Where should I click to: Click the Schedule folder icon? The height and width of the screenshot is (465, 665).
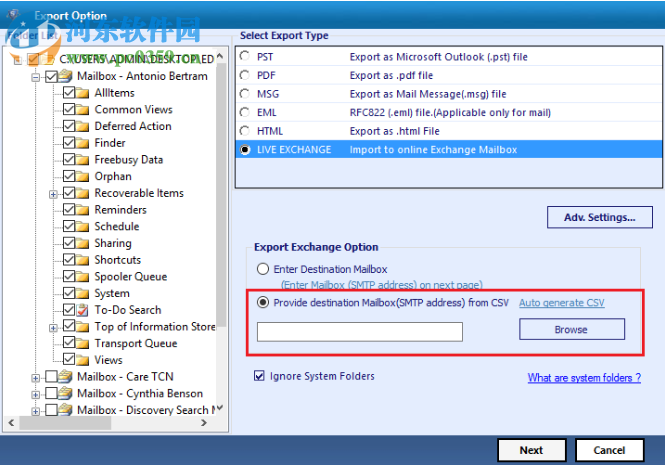(83, 227)
